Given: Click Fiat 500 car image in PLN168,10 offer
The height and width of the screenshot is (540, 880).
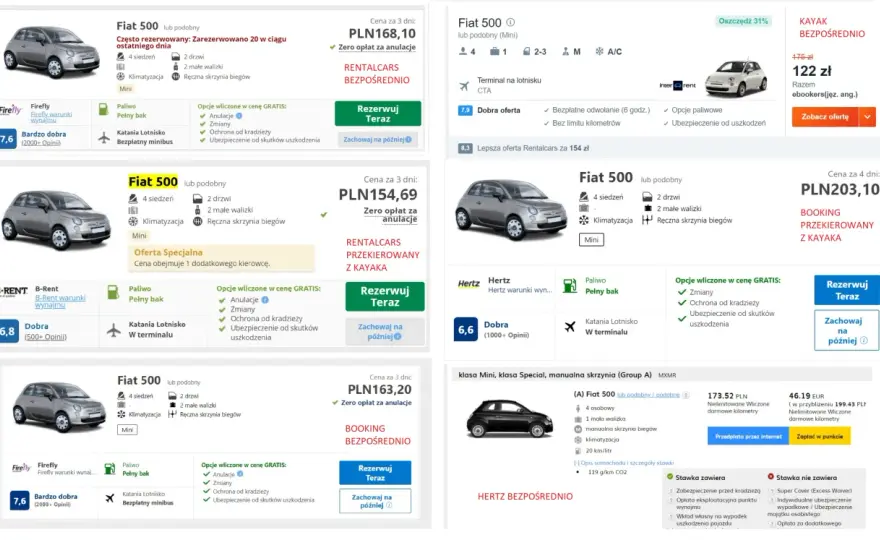Looking at the screenshot, I should tap(52, 52).
